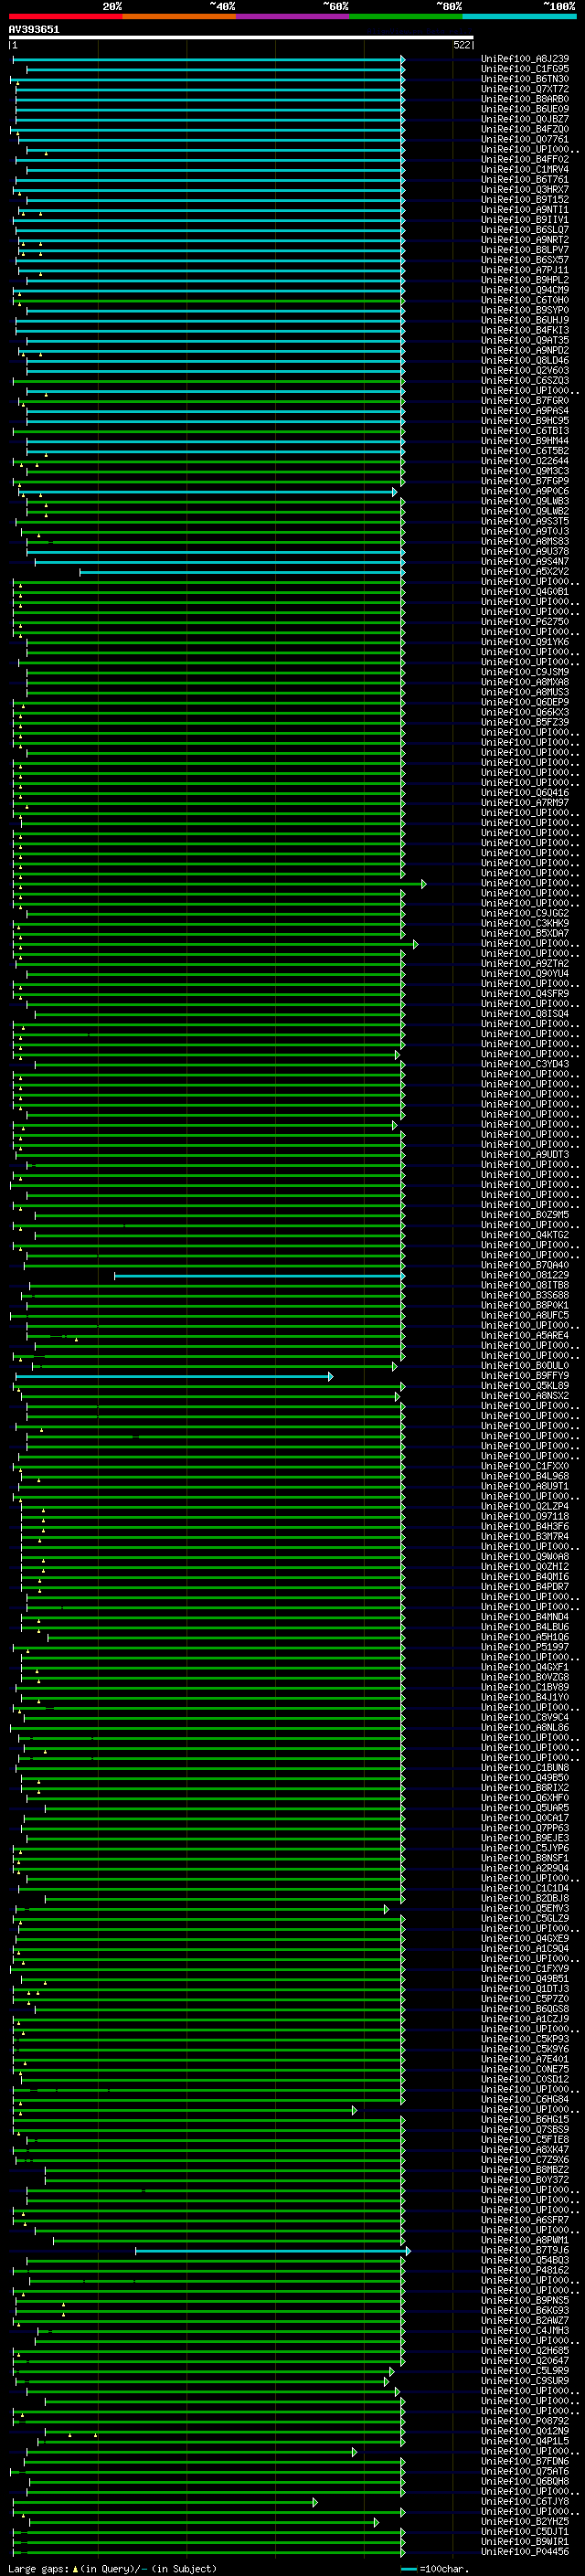Screen dimensions: 585x2576
Task: Click the arrowhead ending the A8J239 bar
Action: click(x=403, y=60)
